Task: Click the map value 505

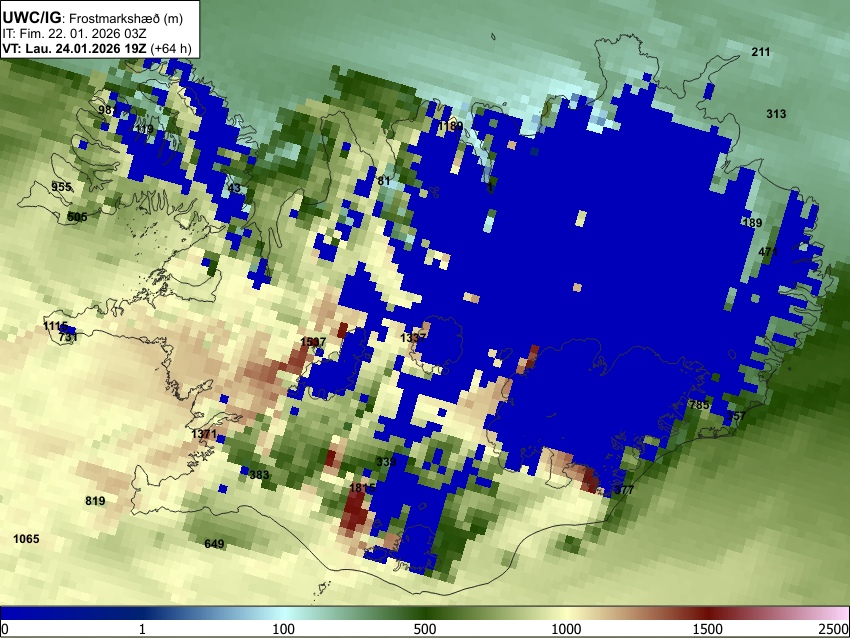Action: click(x=77, y=217)
